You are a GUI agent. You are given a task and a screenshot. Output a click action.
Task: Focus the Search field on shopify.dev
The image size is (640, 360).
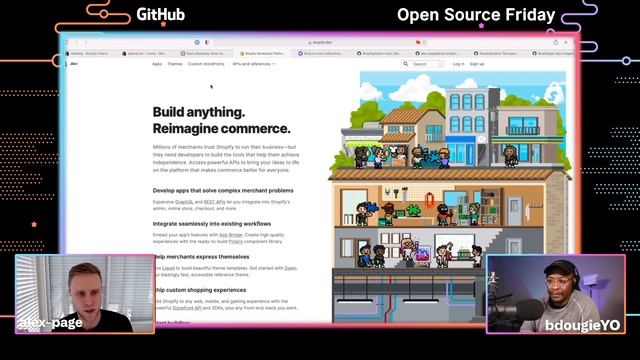pos(423,64)
